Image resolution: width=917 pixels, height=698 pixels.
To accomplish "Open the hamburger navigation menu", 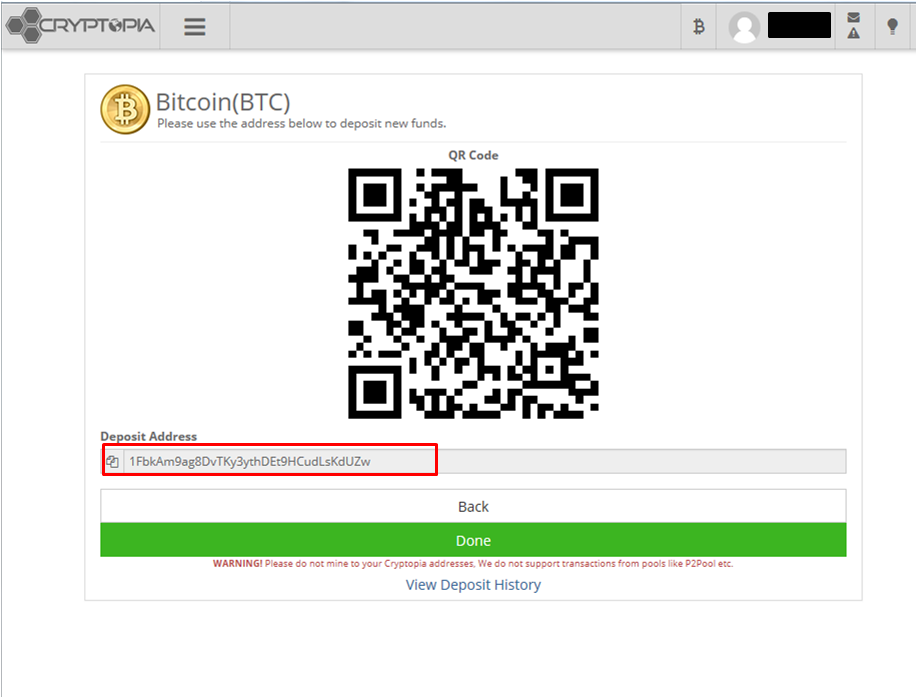I will coord(195,27).
